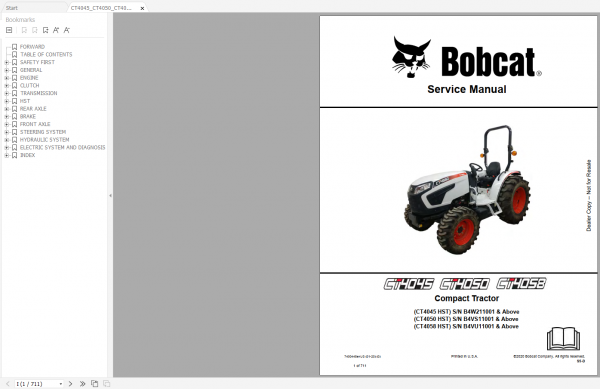Click the 'Service Manual' title text
This screenshot has width=600, height=389.
(x=466, y=89)
